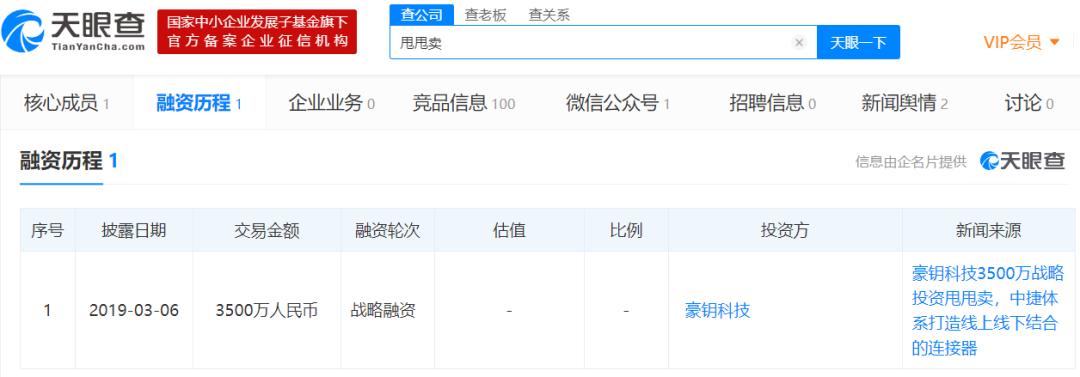Image resolution: width=1080 pixels, height=377 pixels.
Task: Click the 比例 column header
Action: [x=626, y=230]
